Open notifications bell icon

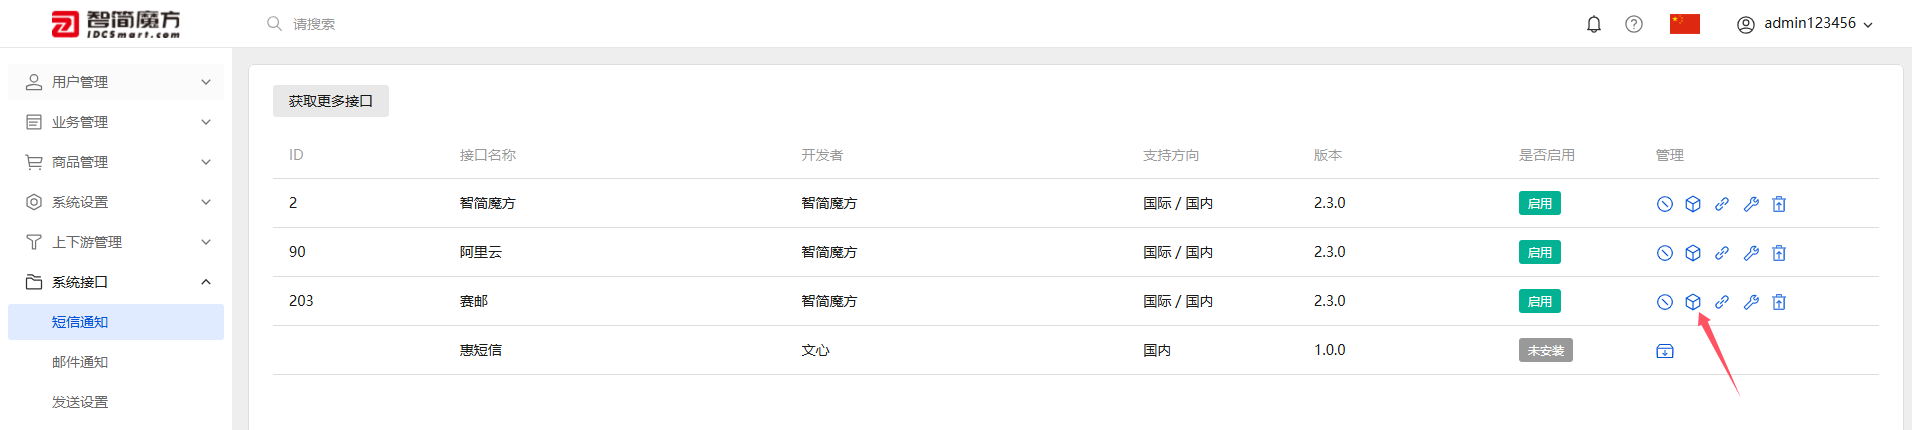1594,24
